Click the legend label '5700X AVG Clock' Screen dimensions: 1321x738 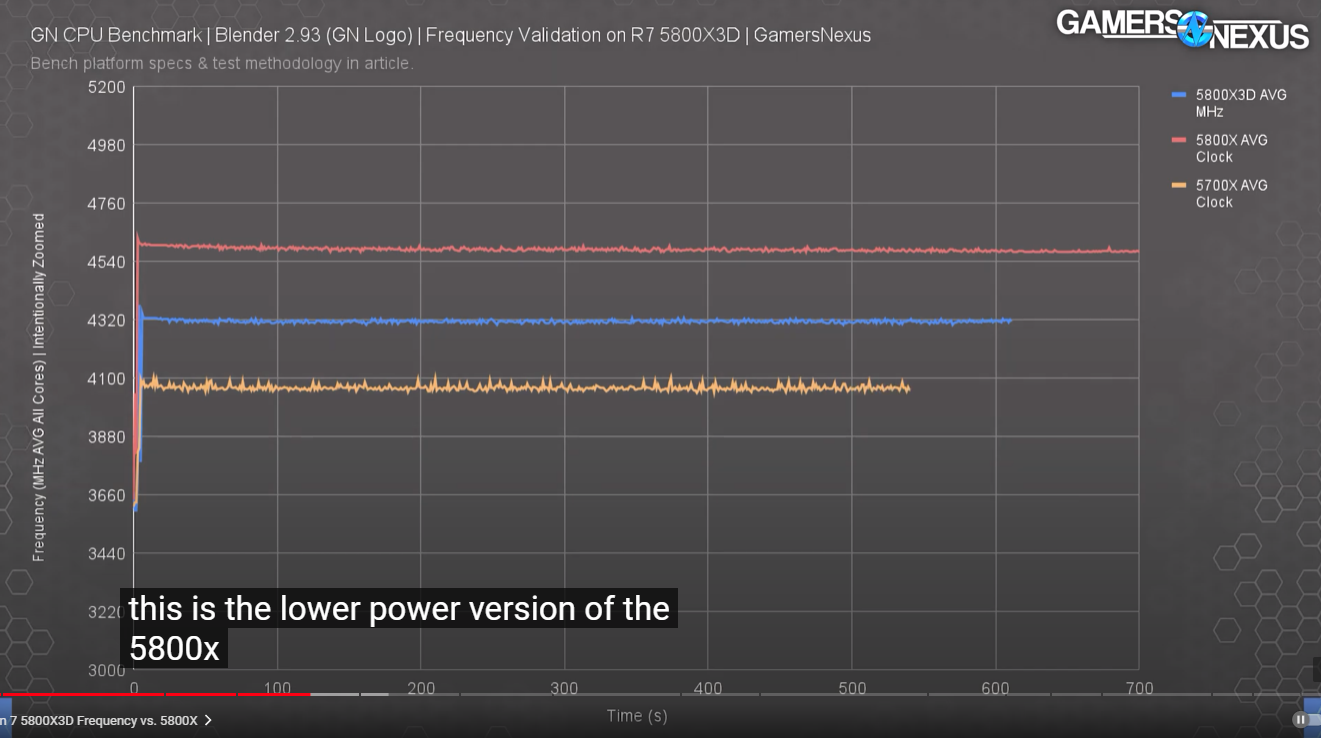[x=1232, y=193]
